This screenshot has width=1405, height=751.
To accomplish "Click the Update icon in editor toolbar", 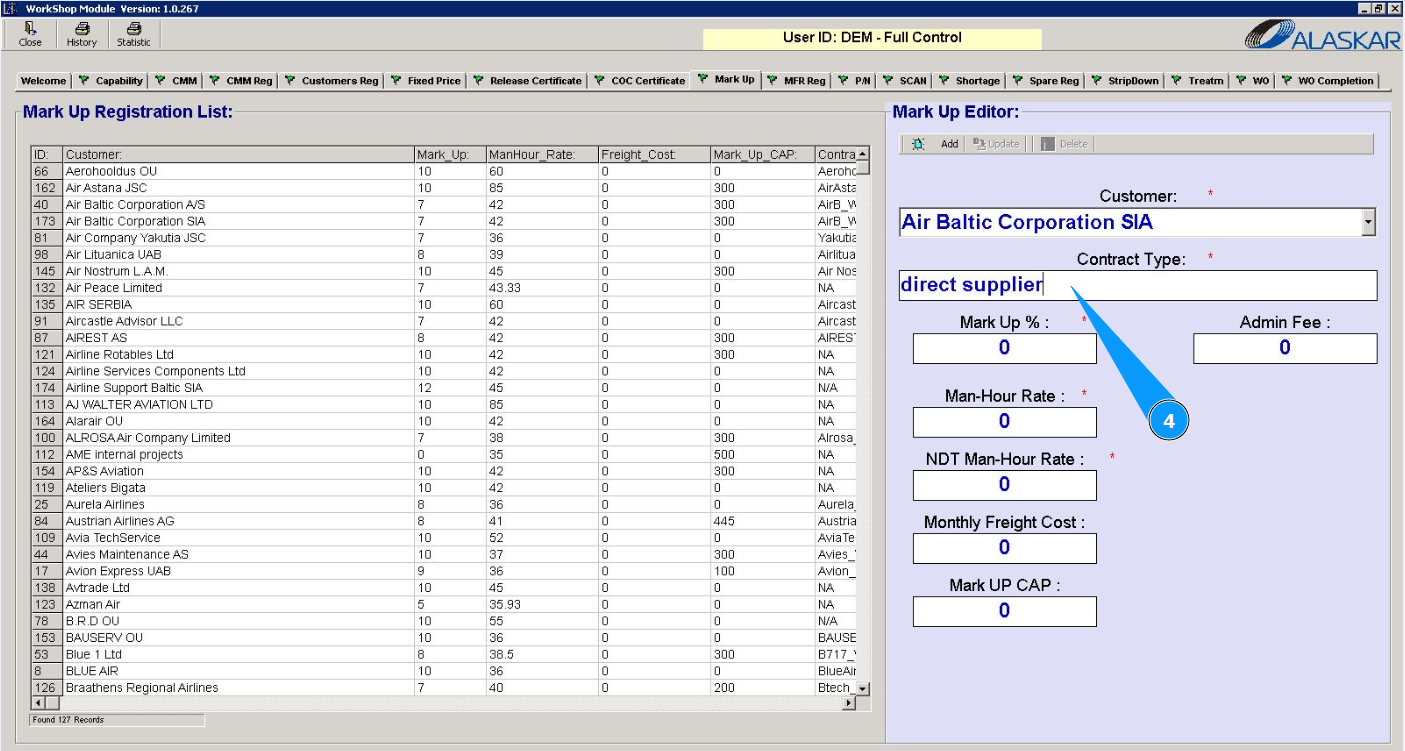I will (x=979, y=144).
